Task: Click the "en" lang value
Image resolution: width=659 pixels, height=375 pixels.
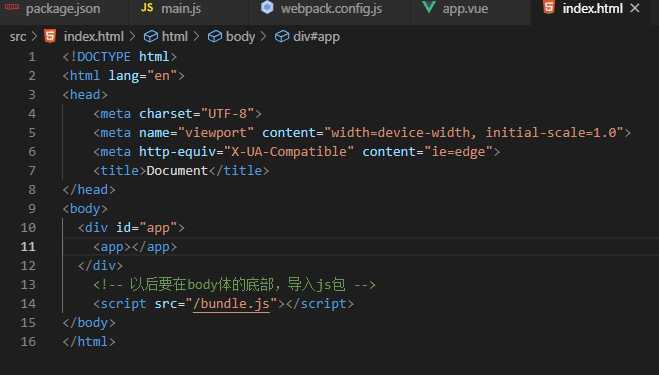Action: (x=162, y=76)
